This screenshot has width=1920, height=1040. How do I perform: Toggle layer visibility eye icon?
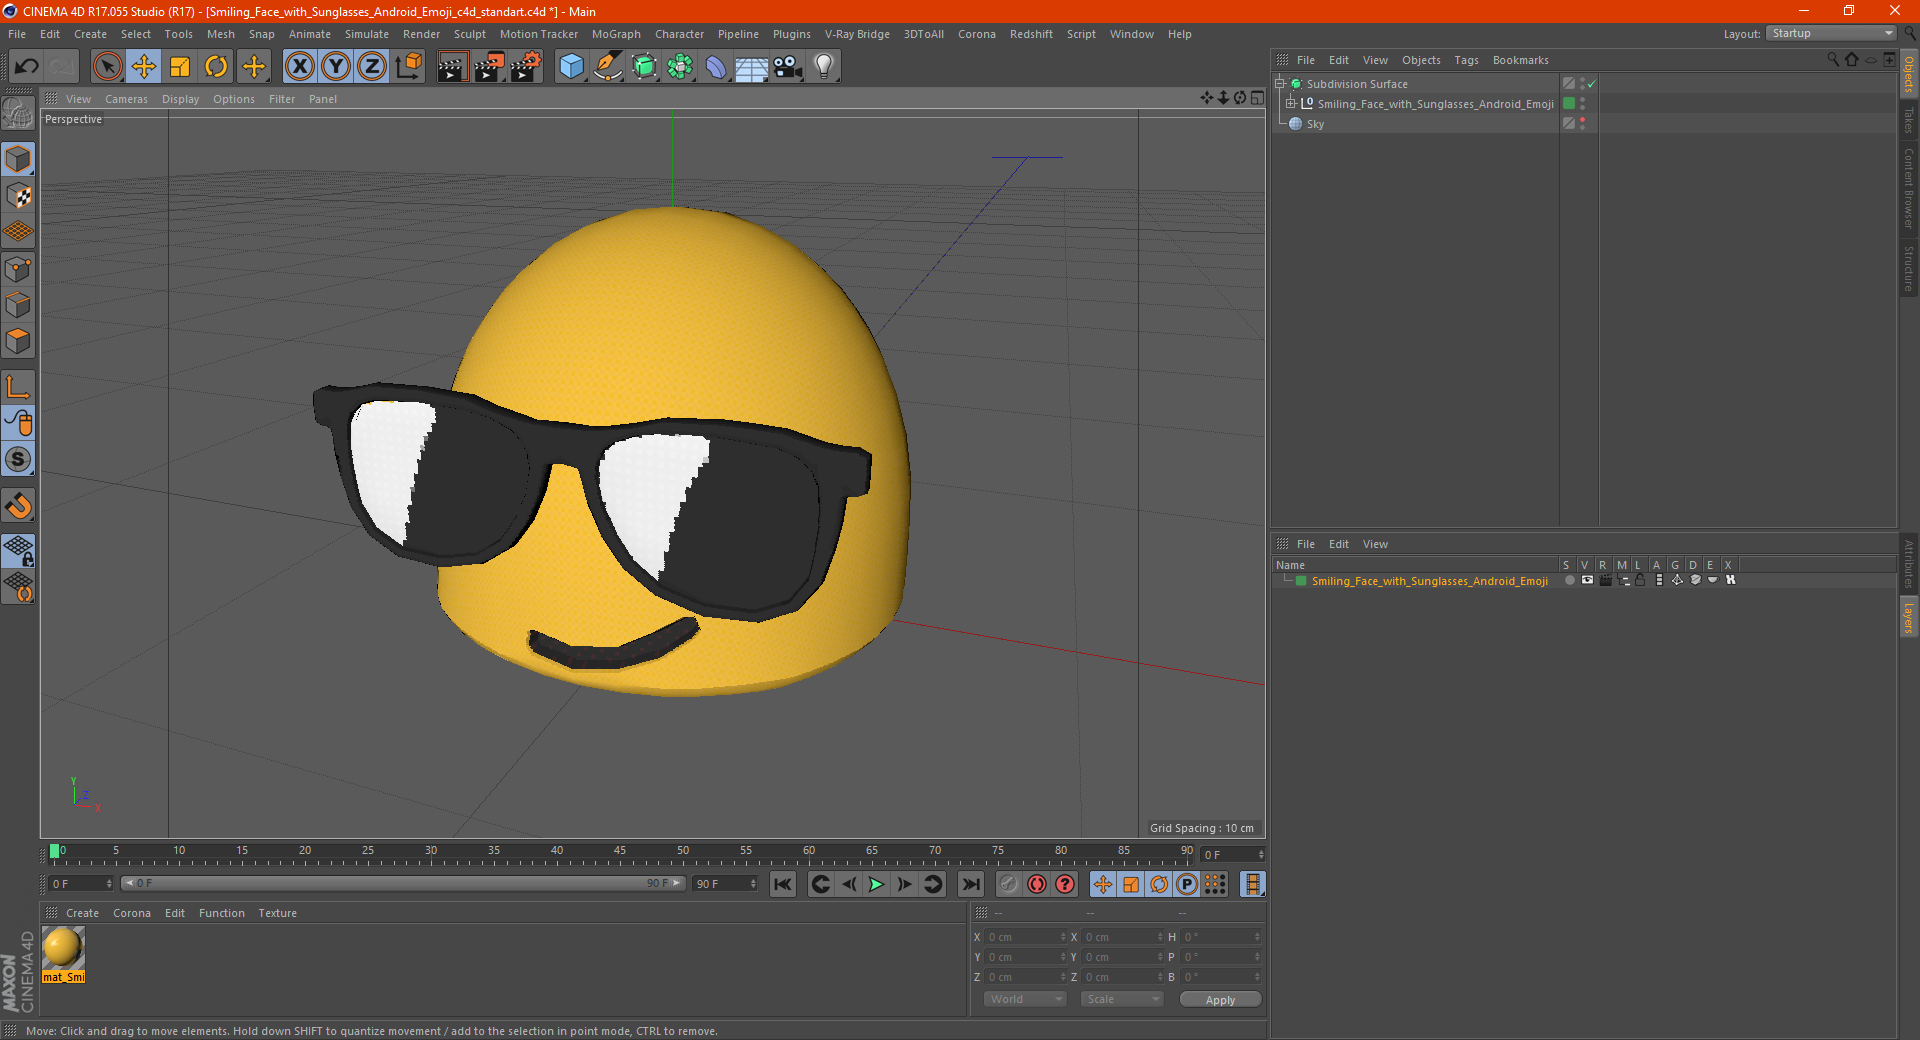tap(1587, 580)
